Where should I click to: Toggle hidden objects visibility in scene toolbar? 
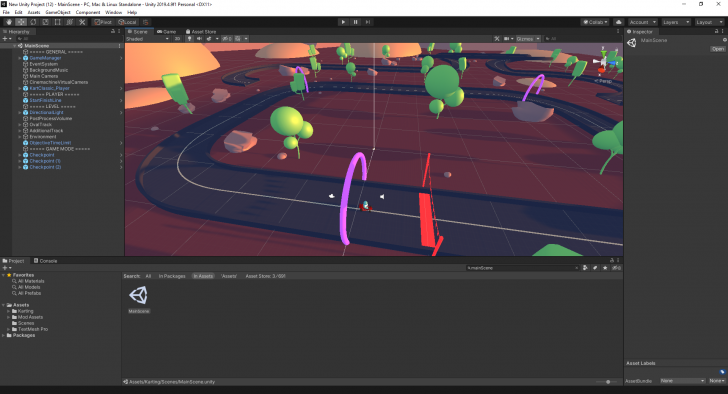[227, 39]
